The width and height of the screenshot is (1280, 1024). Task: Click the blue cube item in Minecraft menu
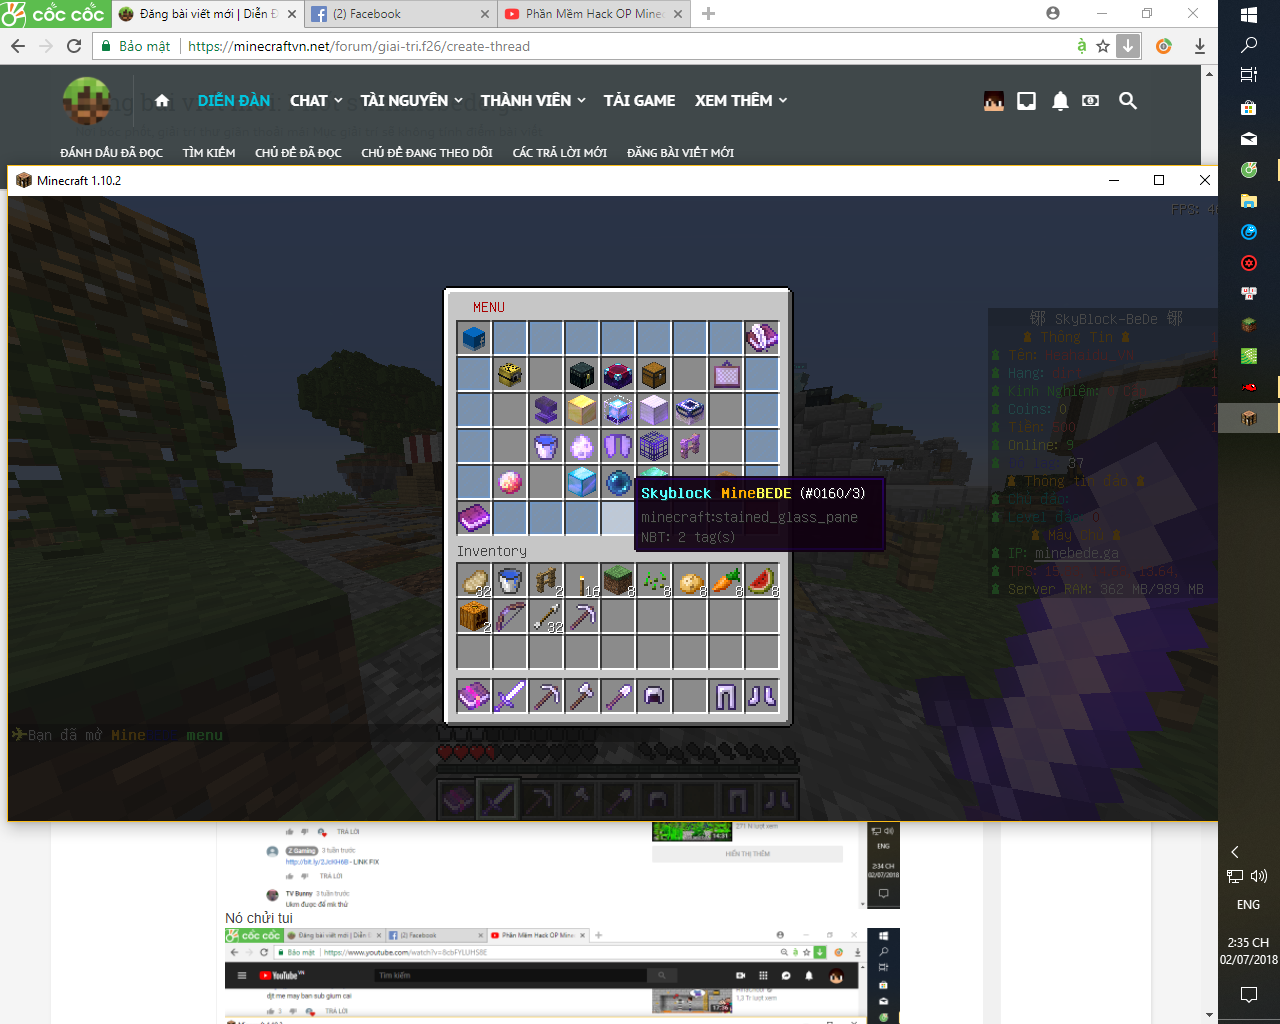point(474,338)
